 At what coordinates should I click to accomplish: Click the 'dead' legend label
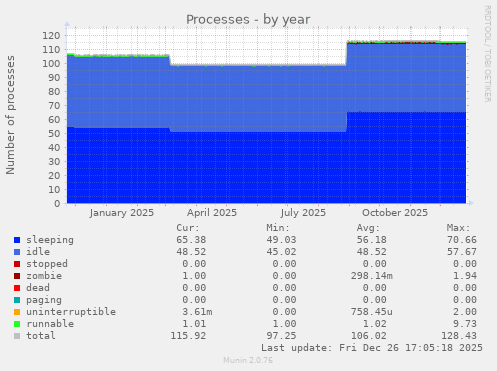click(x=38, y=288)
